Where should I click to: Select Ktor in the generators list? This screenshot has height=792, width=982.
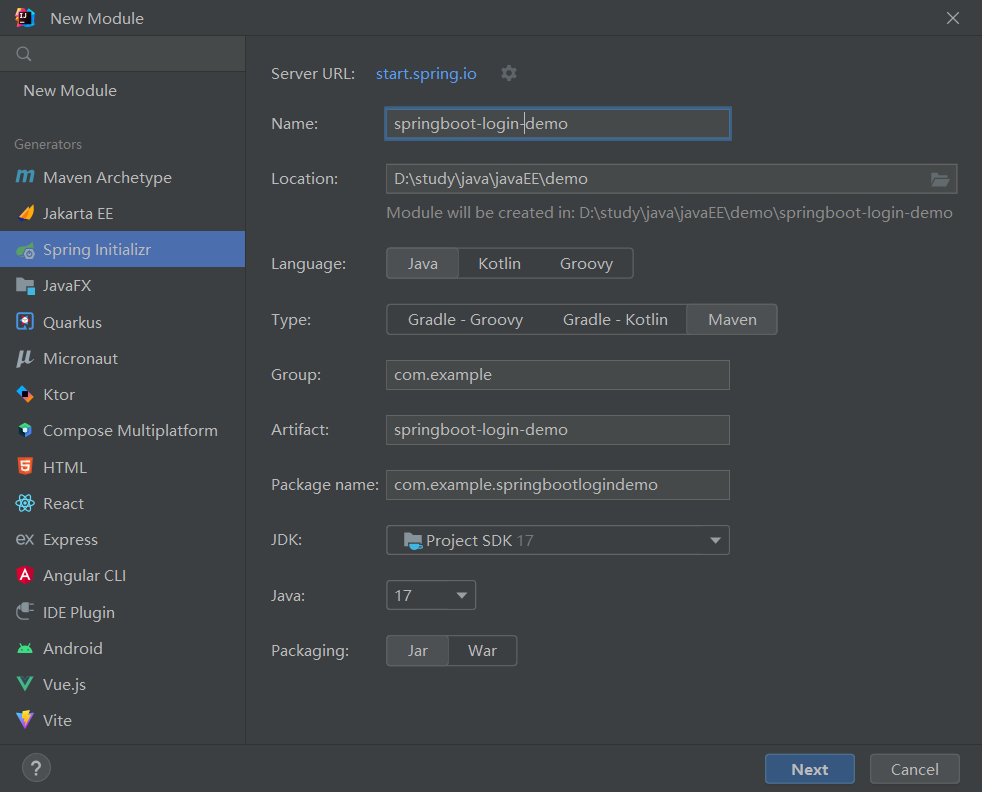[122, 394]
